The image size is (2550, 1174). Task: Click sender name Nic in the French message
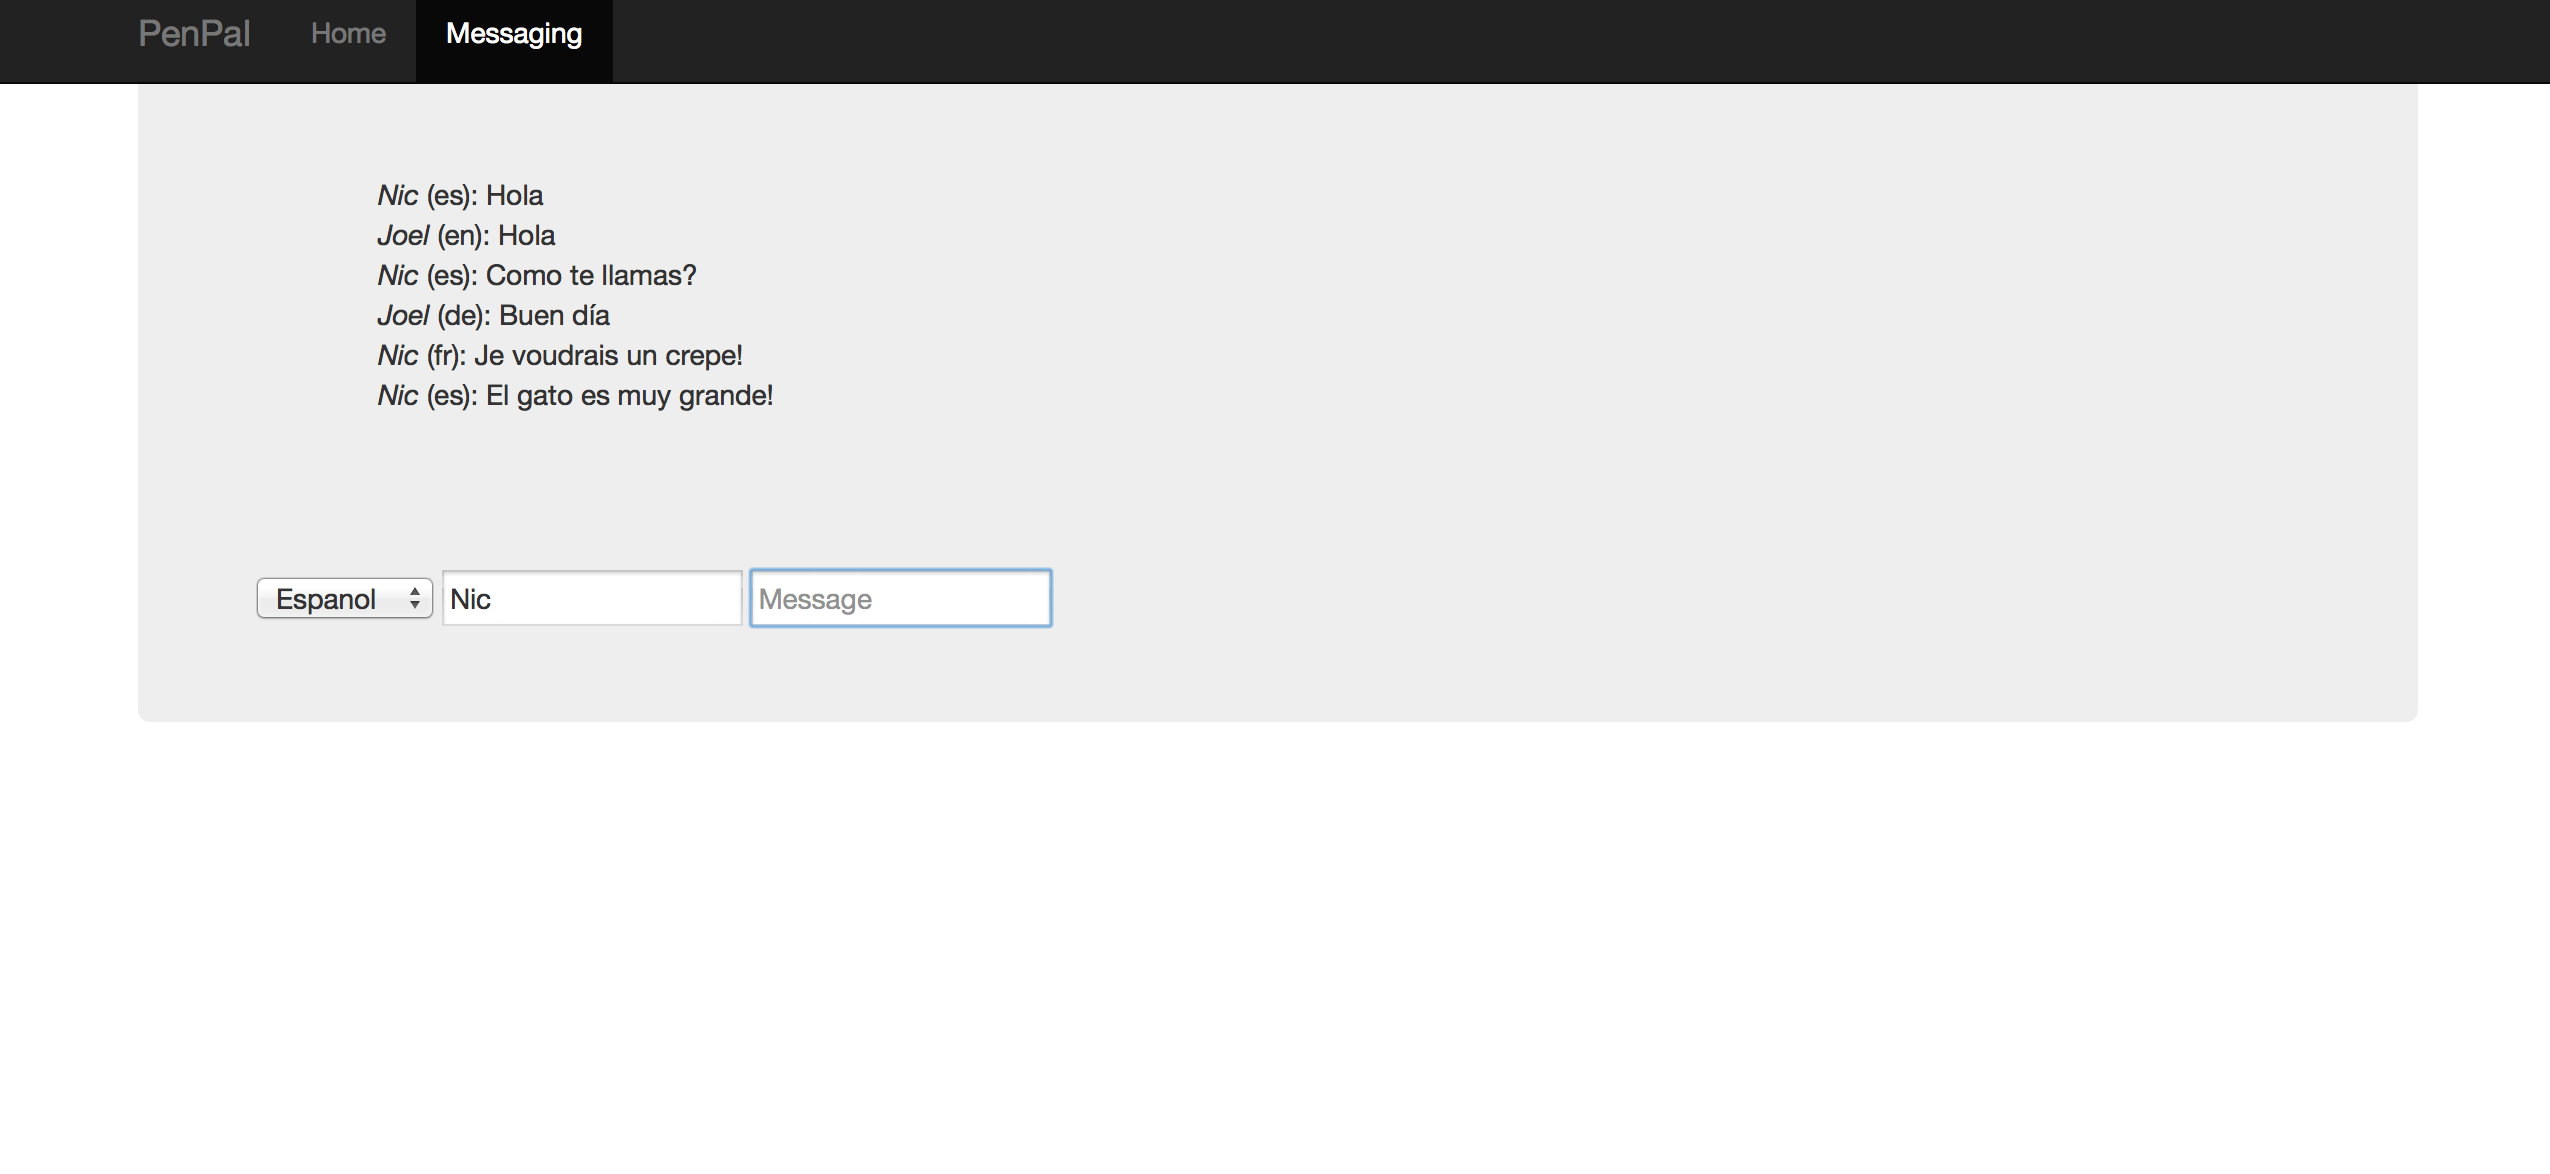click(x=398, y=356)
